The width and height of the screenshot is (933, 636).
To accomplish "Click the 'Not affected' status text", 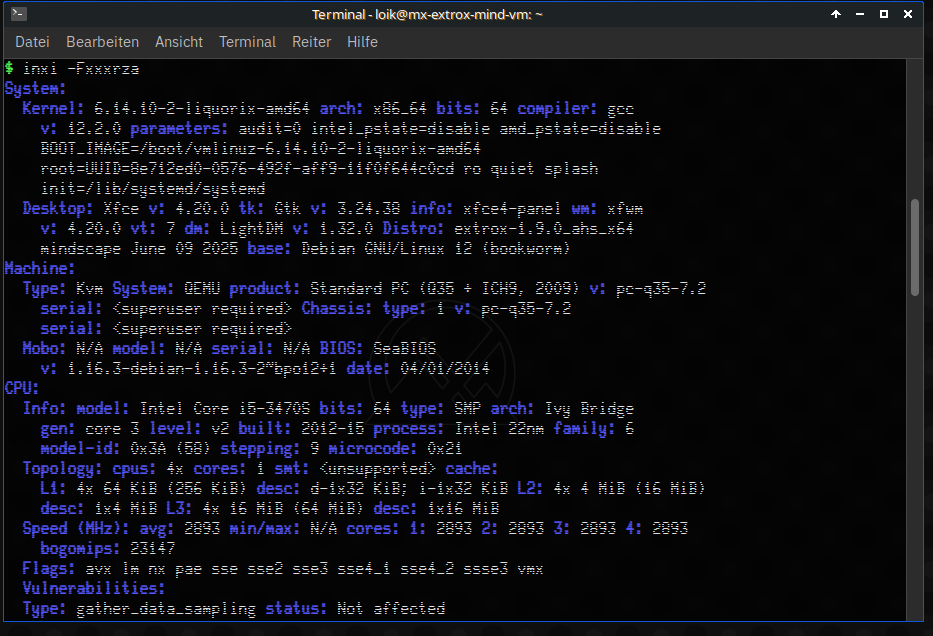I will 391,609.
